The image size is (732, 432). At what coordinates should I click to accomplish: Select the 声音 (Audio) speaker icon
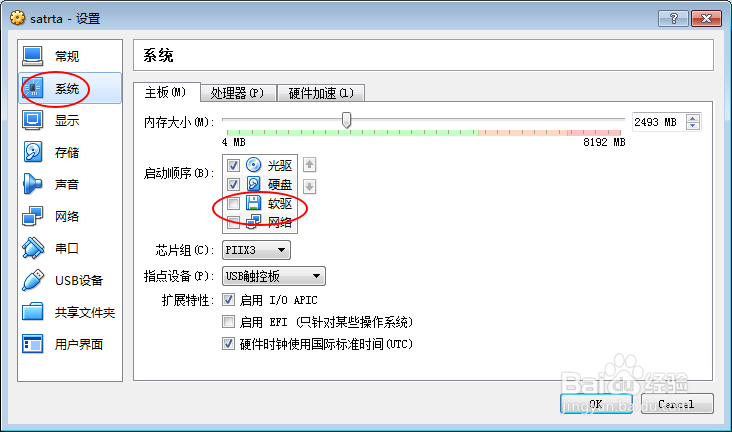[x=32, y=184]
